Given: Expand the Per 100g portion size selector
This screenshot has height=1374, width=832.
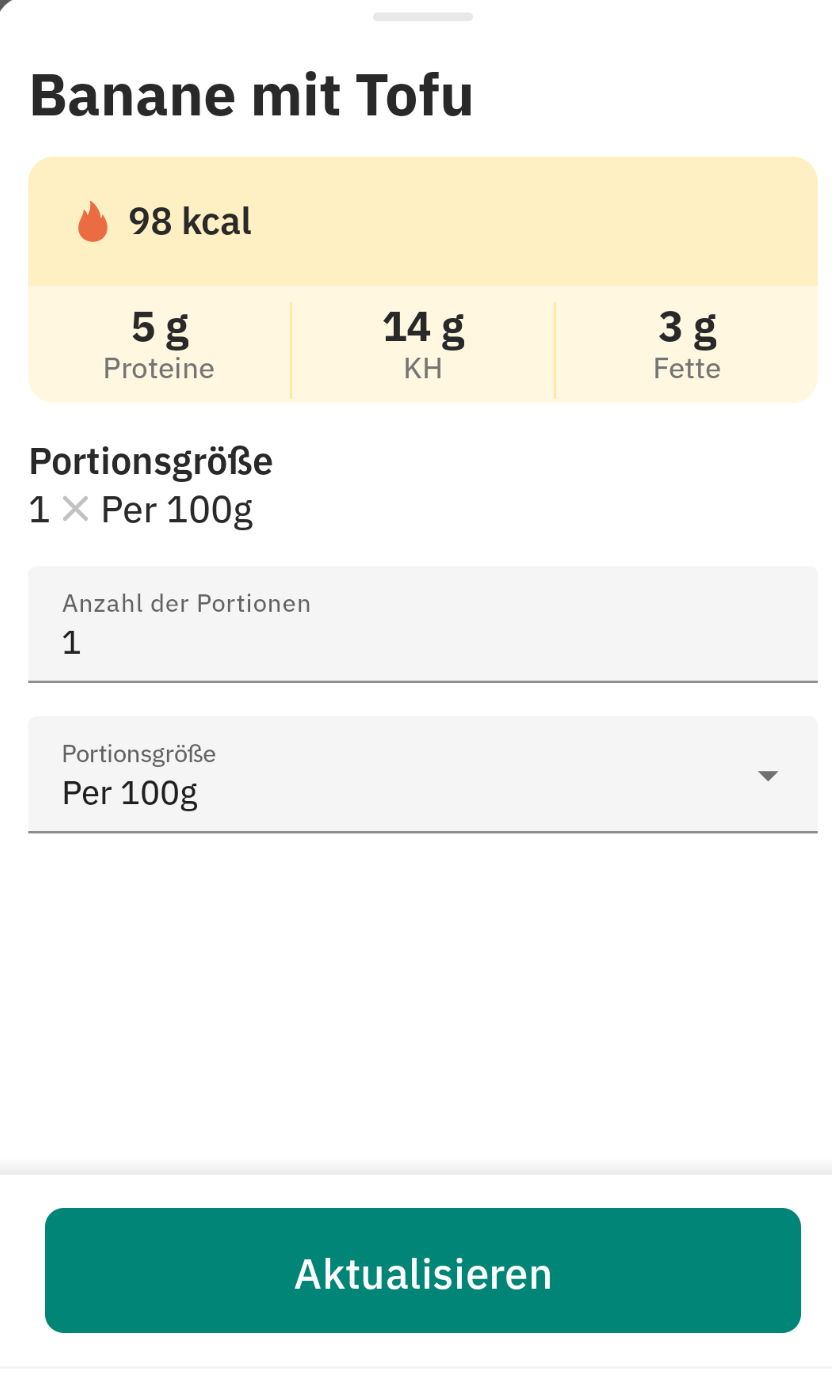Looking at the screenshot, I should point(423,774).
